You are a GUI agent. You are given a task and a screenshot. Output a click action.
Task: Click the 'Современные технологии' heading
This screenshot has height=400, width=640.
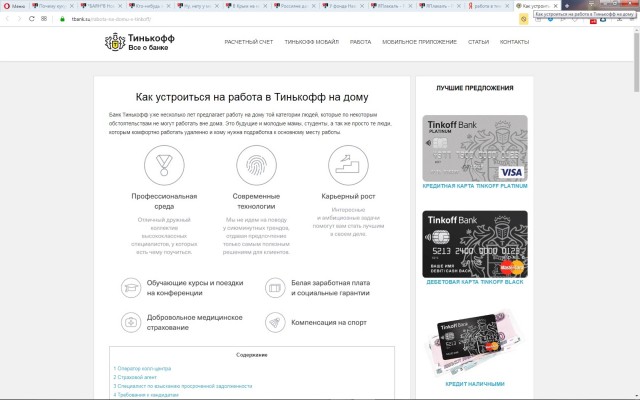(256, 201)
